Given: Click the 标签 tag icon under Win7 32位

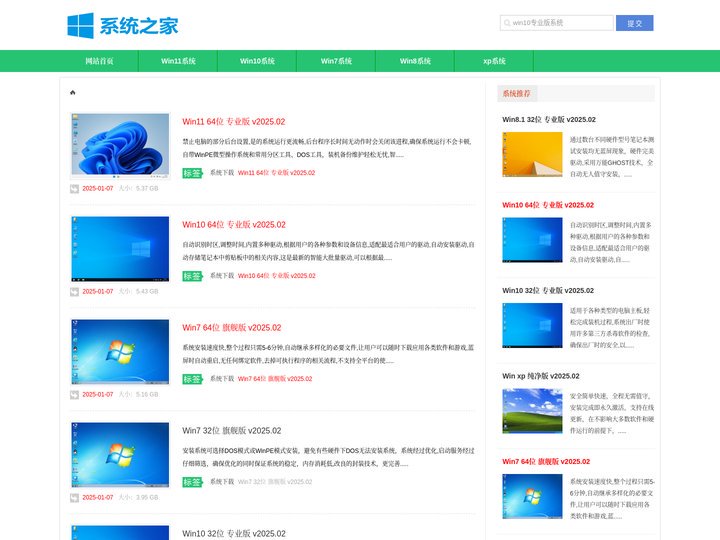Looking at the screenshot, I should click(x=192, y=482).
